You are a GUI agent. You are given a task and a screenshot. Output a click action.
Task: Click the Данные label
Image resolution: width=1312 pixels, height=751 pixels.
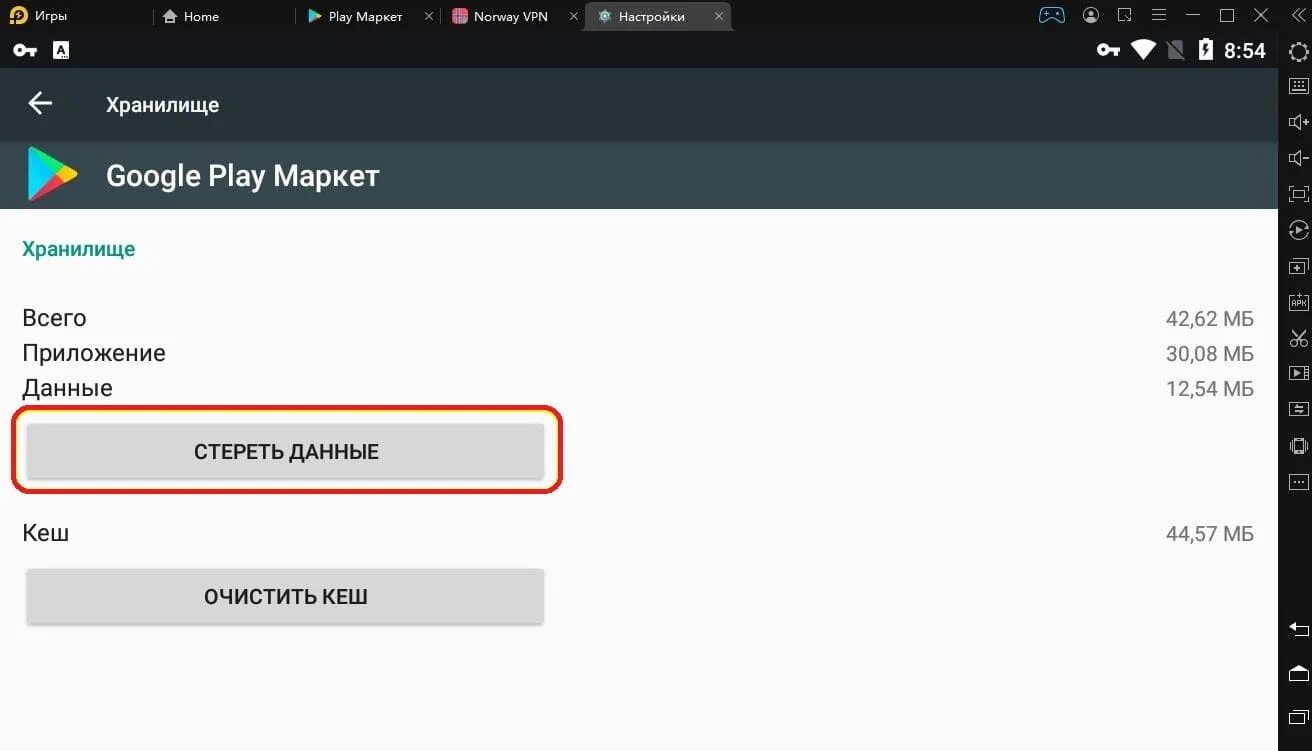pos(67,388)
